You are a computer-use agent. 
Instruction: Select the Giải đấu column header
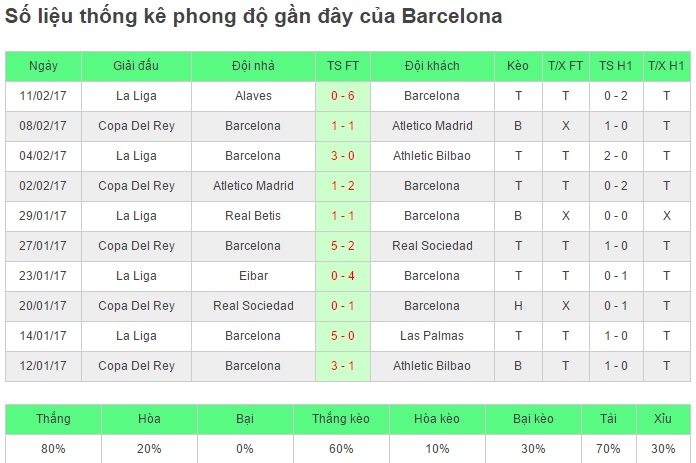(x=136, y=66)
